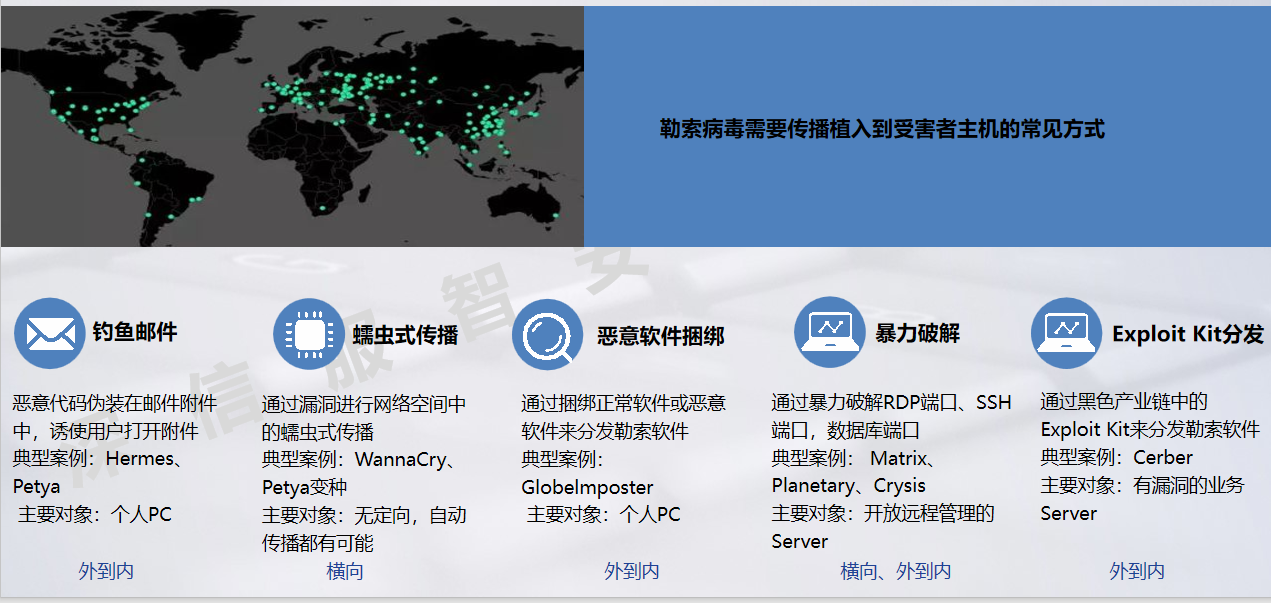Viewport: 1271px width, 603px height.
Task: Click 外到内 label under 恶意软件捆绑
Action: (x=632, y=571)
